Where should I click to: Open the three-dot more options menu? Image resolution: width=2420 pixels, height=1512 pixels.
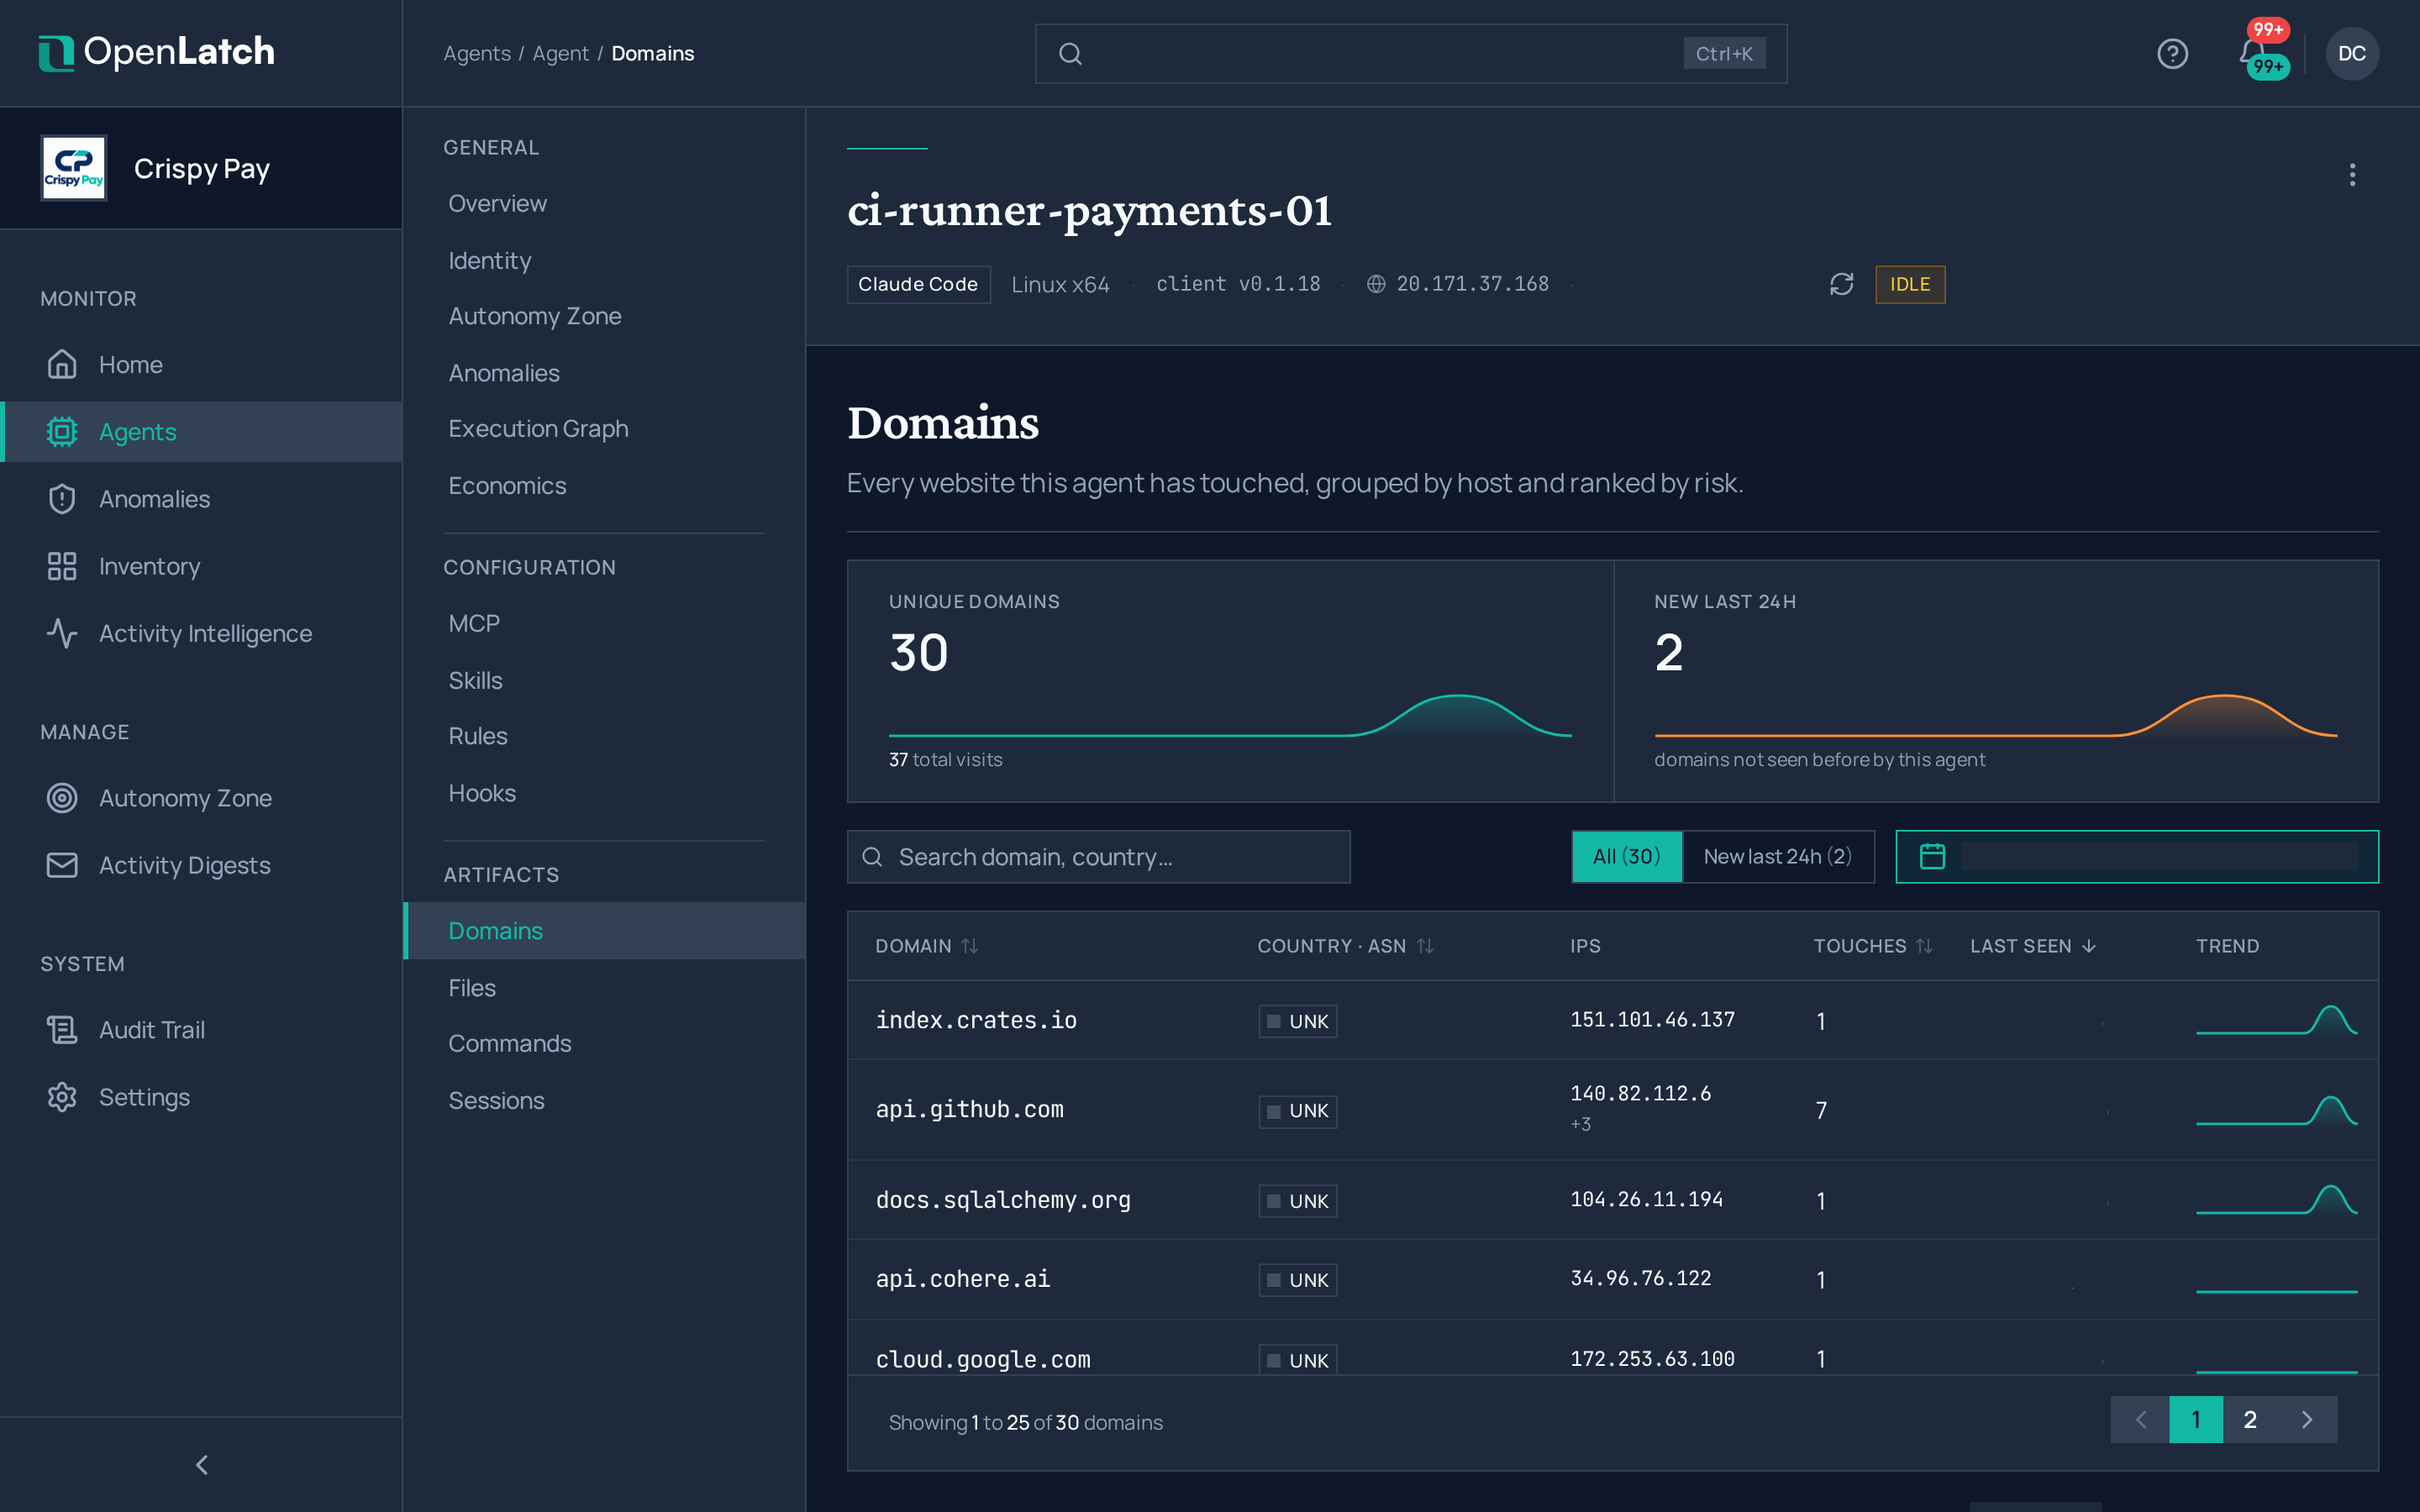(2352, 175)
